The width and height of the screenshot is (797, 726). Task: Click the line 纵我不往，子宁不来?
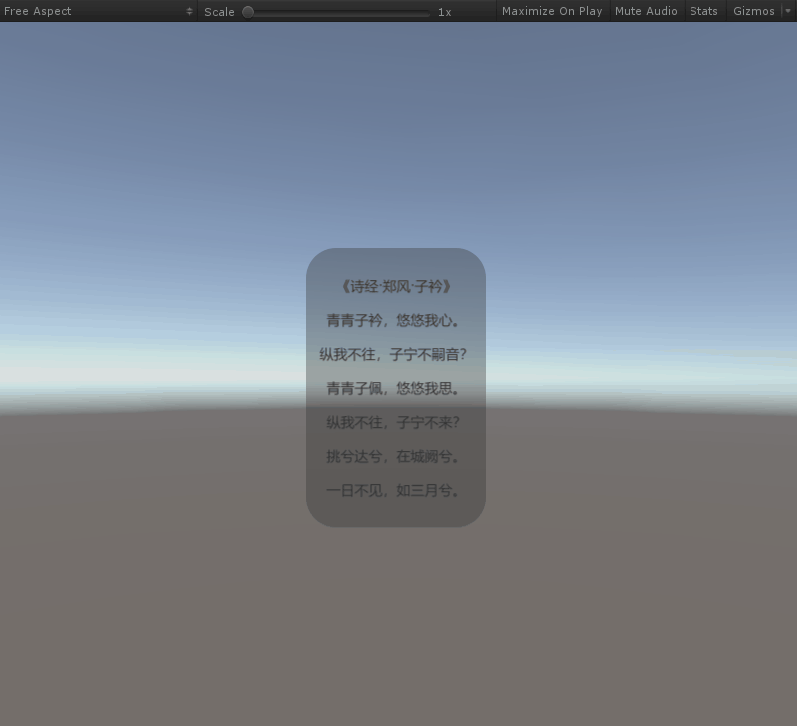tap(392, 422)
